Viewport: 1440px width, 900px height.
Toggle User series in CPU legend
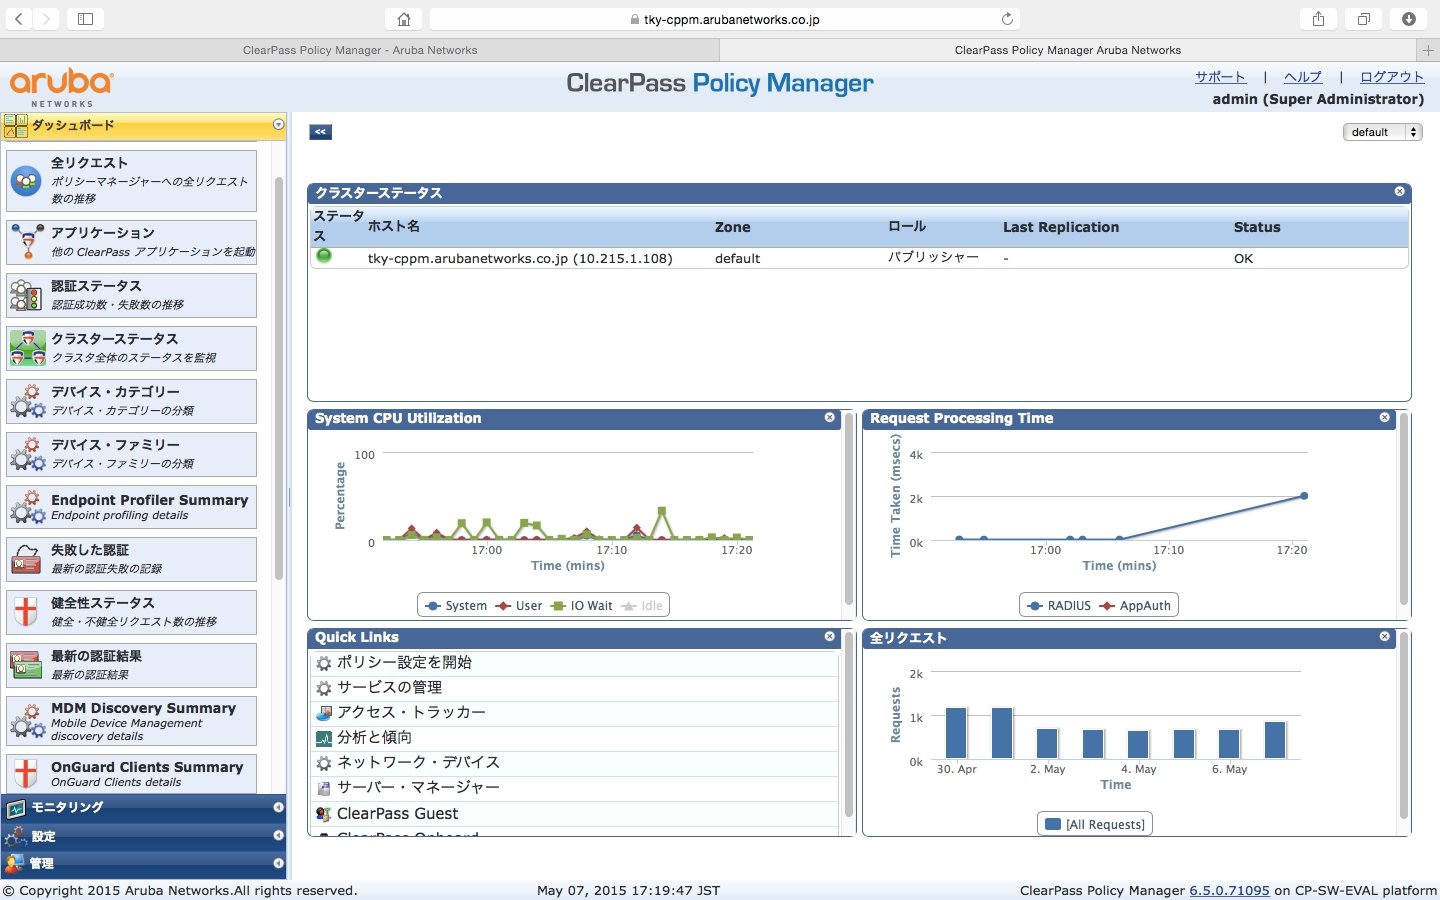coord(519,606)
